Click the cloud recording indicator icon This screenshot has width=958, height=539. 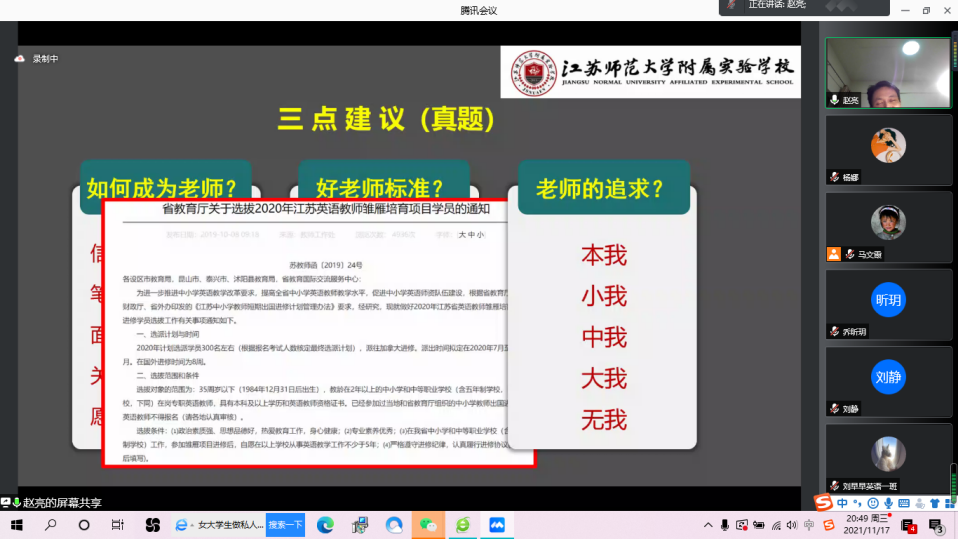pyautogui.click(x=19, y=59)
